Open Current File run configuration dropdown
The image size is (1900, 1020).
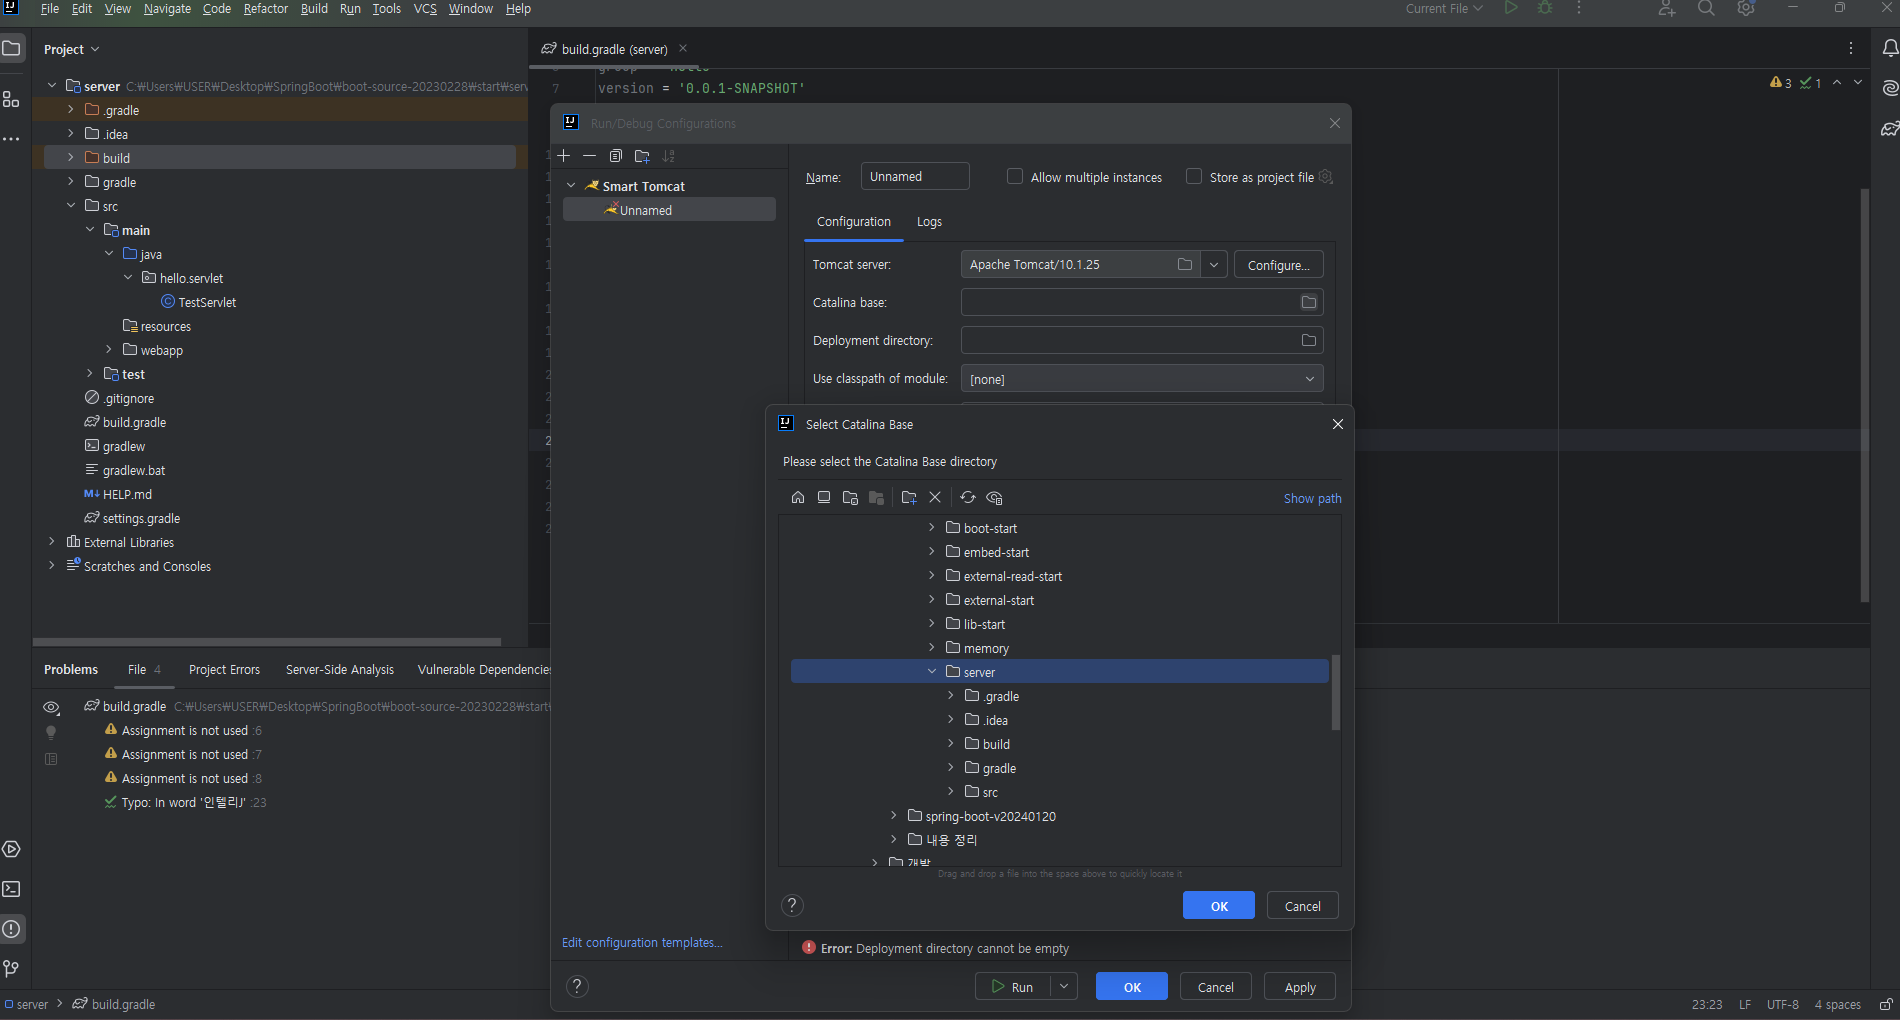coord(1444,9)
